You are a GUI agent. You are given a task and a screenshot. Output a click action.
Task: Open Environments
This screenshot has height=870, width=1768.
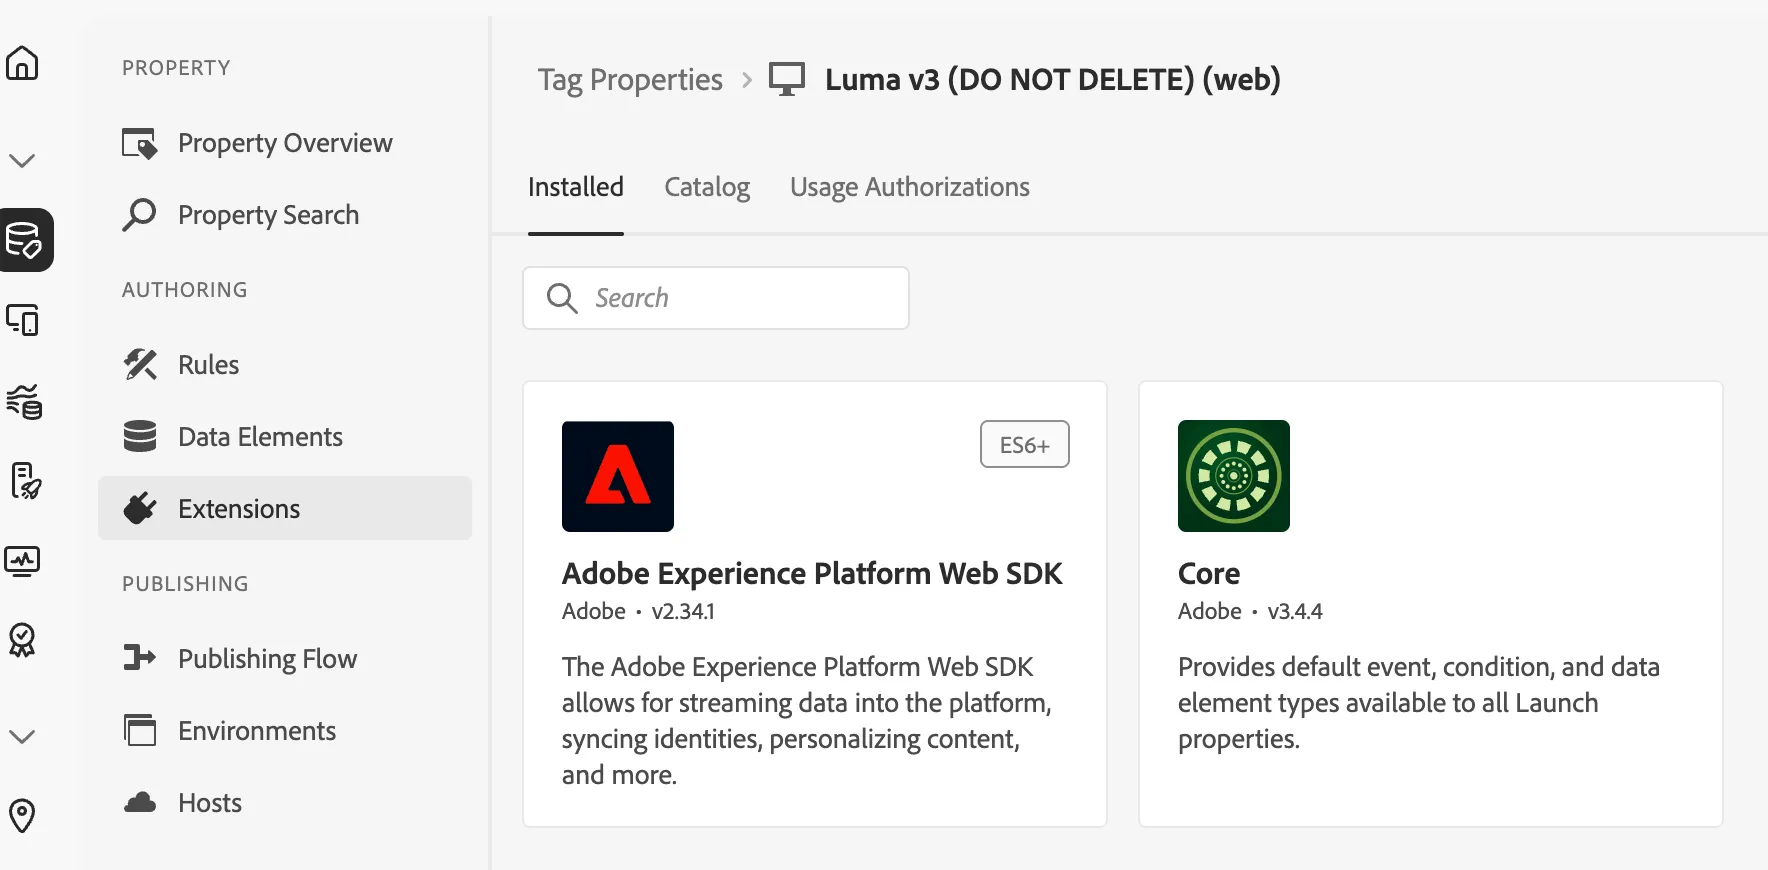pos(285,731)
